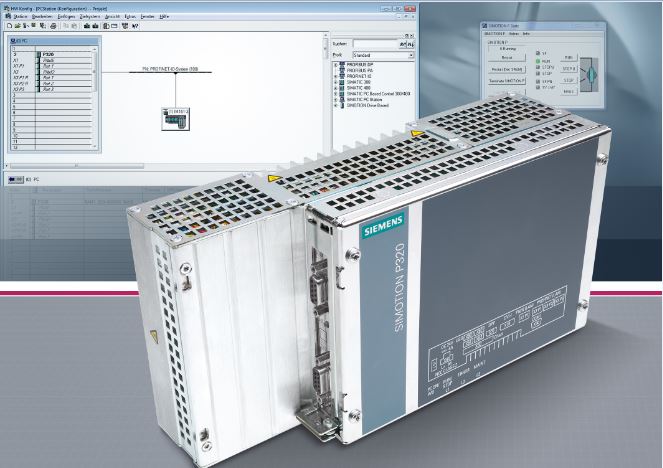Click rack table scroll-up arrow

(x=95, y=49)
